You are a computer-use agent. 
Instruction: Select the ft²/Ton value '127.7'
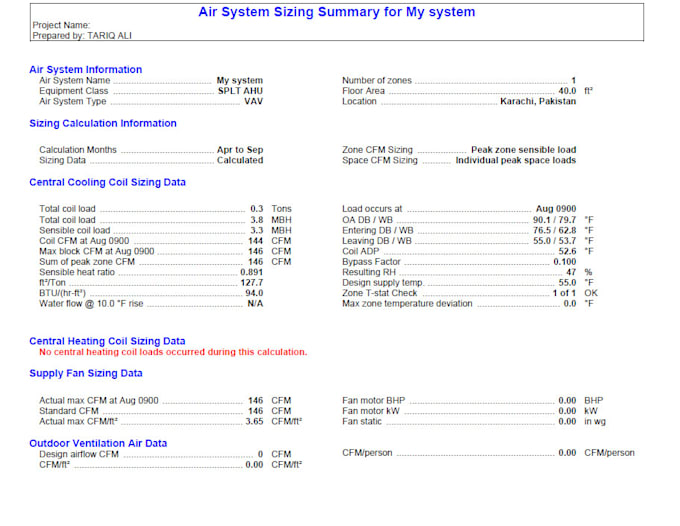coord(252,282)
